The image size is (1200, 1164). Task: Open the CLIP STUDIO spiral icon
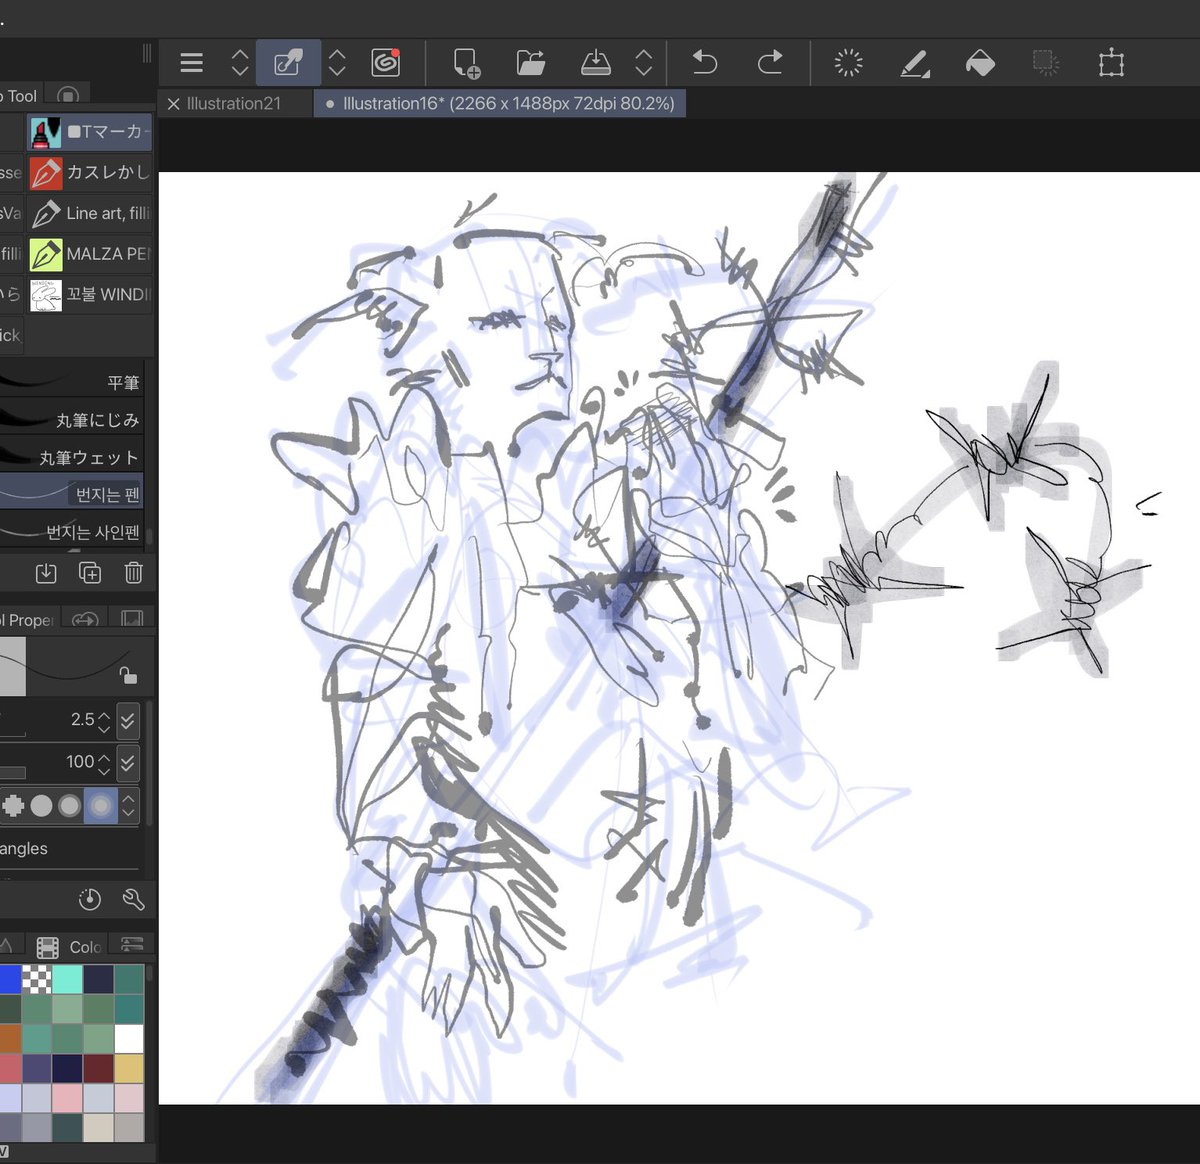pos(385,63)
